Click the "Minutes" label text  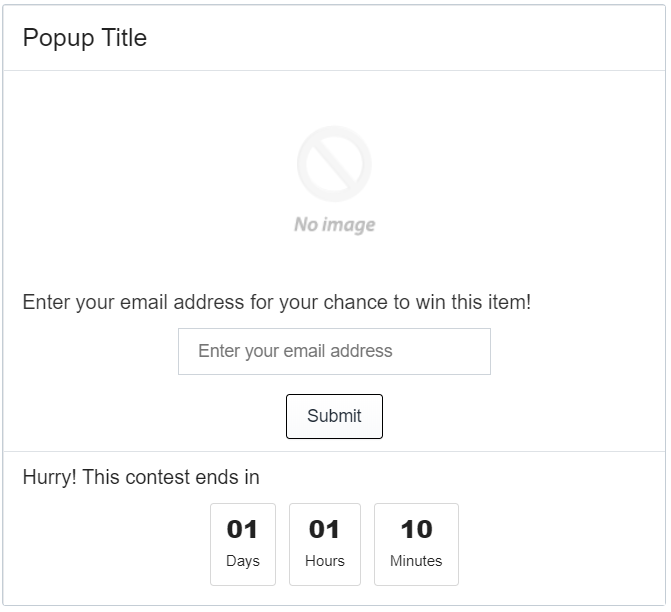click(x=416, y=561)
